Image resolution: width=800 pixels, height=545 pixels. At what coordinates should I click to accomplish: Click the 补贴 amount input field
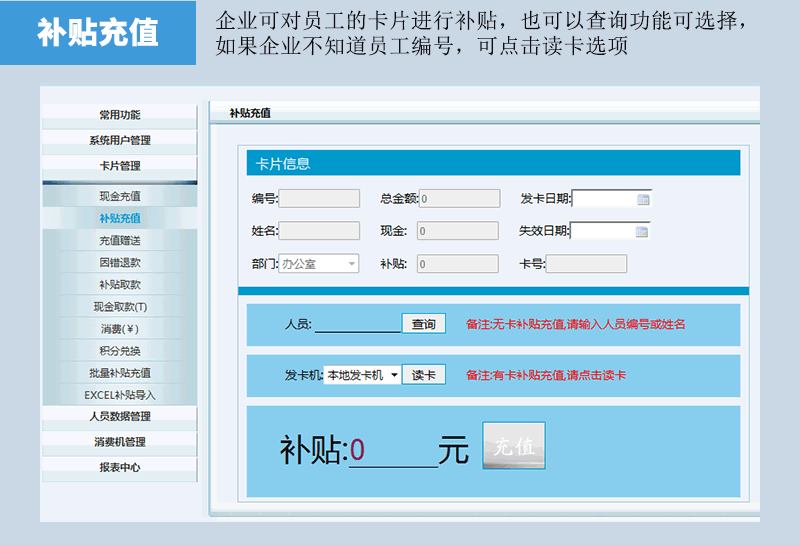[x=393, y=451]
